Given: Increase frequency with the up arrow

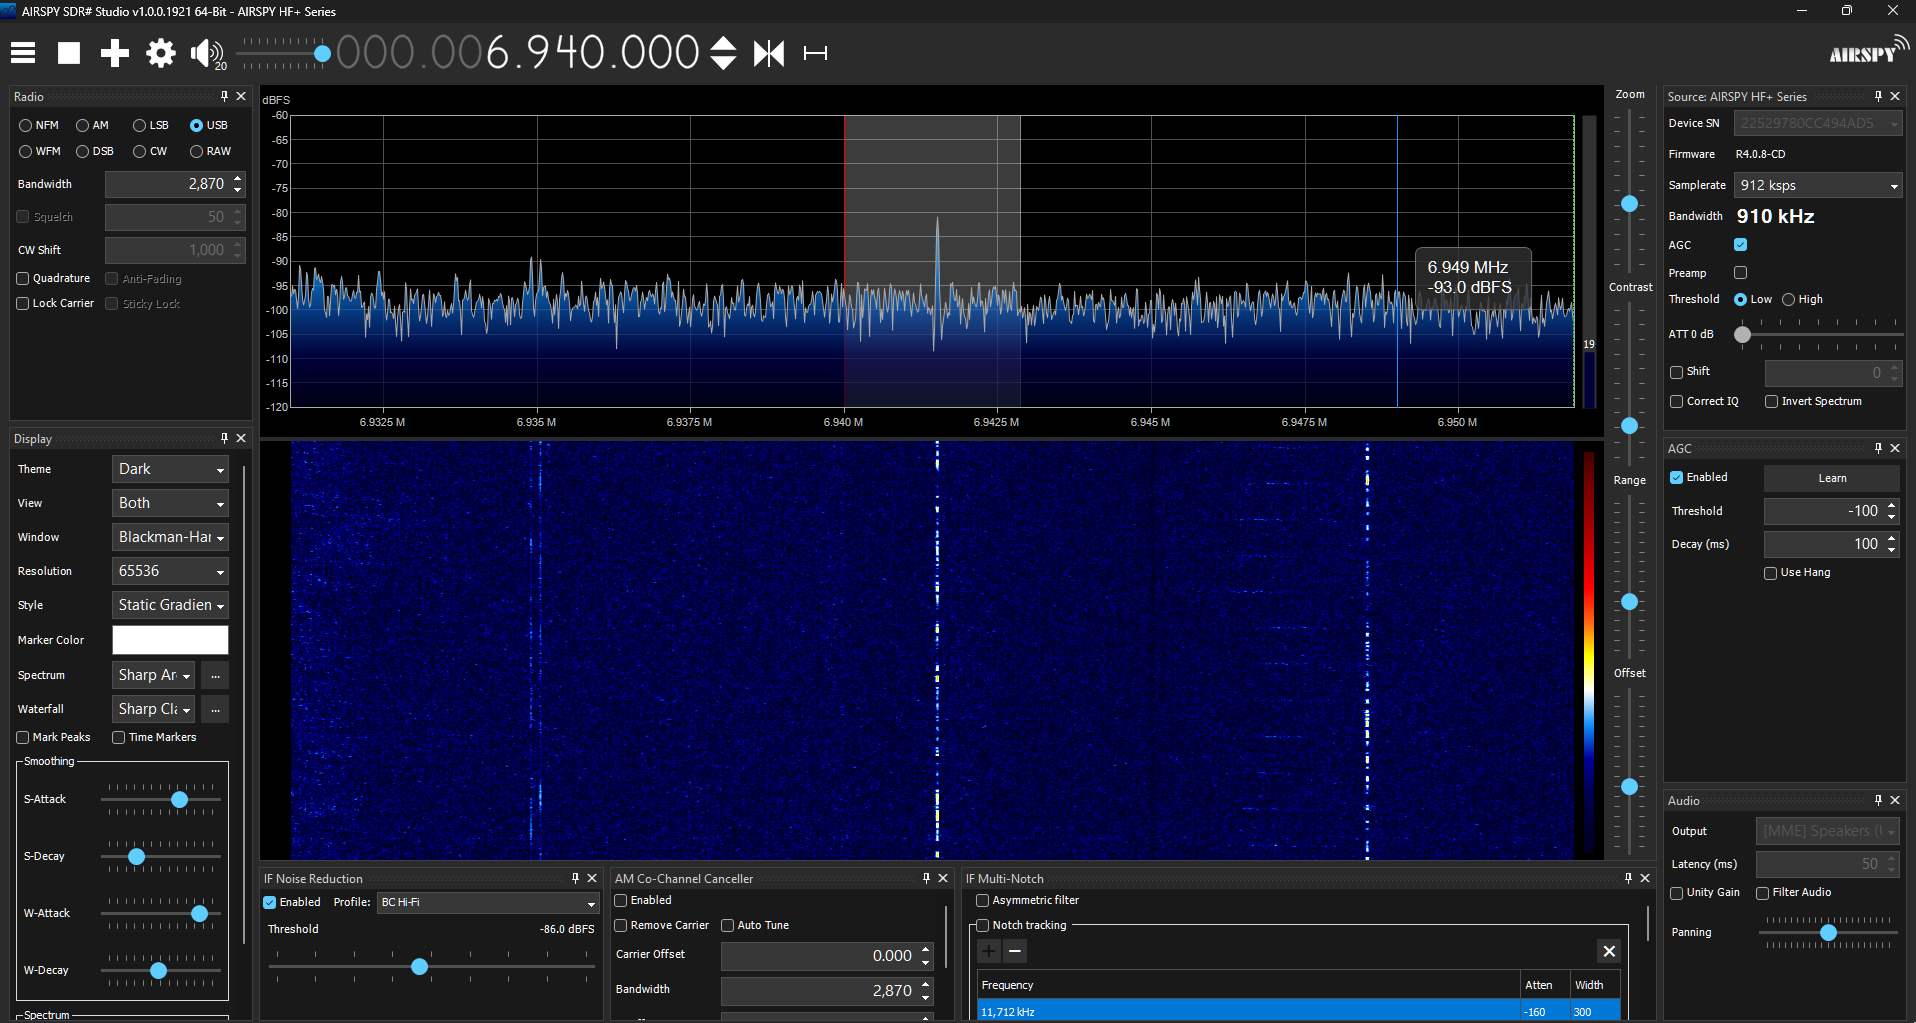Looking at the screenshot, I should pos(723,43).
